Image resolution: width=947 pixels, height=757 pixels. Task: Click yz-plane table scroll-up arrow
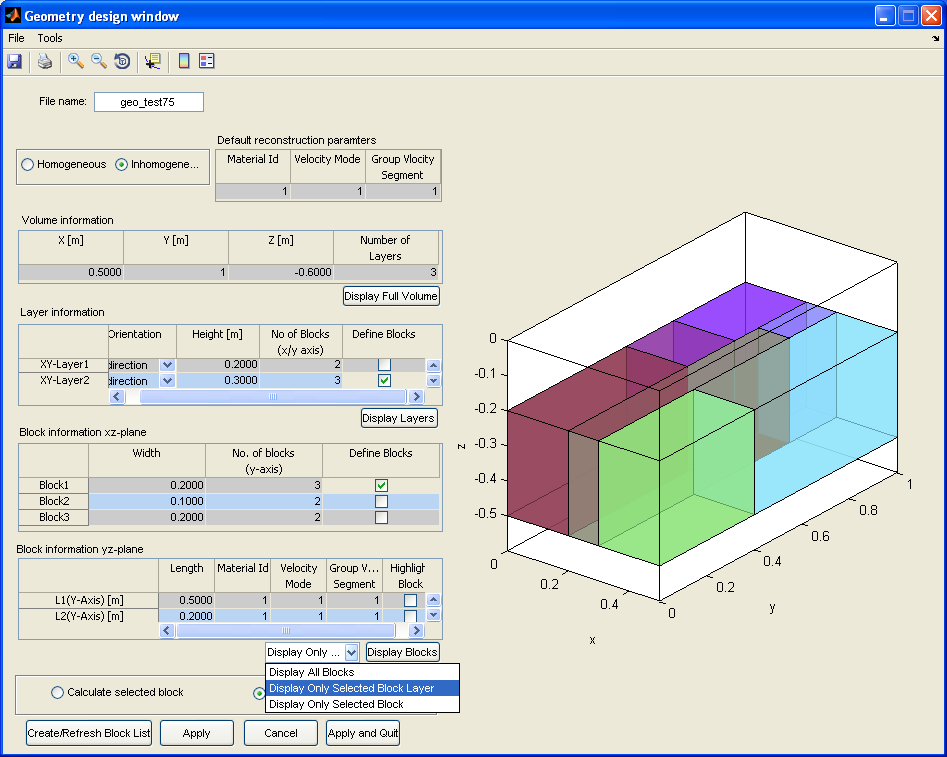433,599
